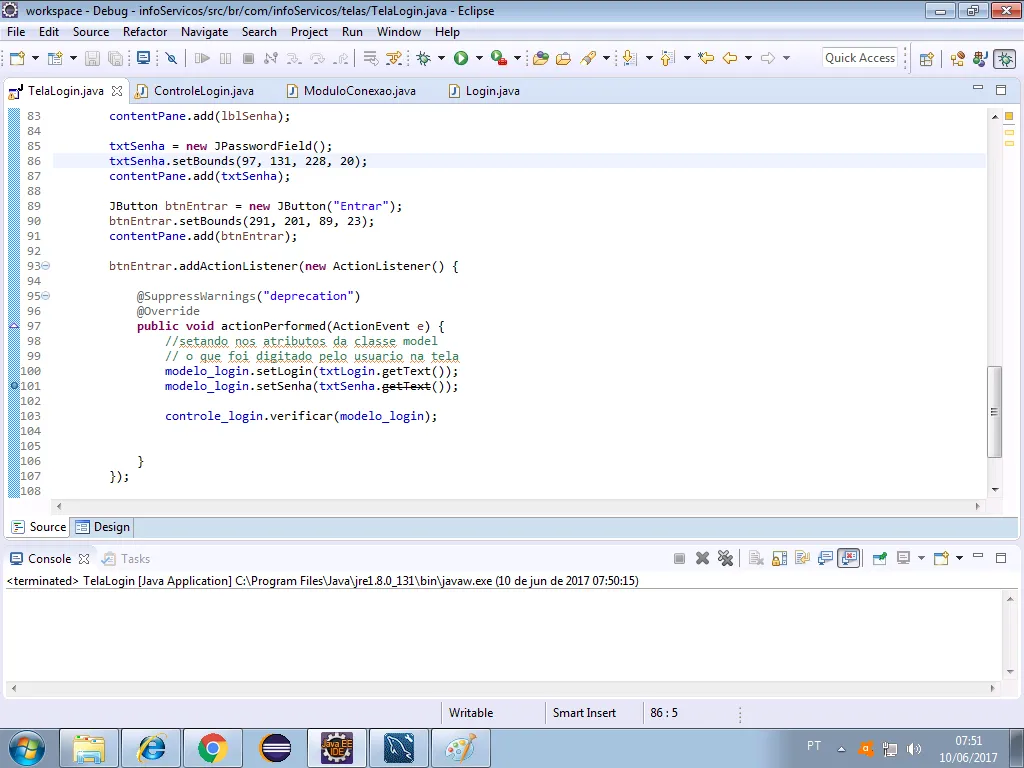The height and width of the screenshot is (768, 1024).
Task: Remove all terminated launches in Console
Action: (x=725, y=559)
